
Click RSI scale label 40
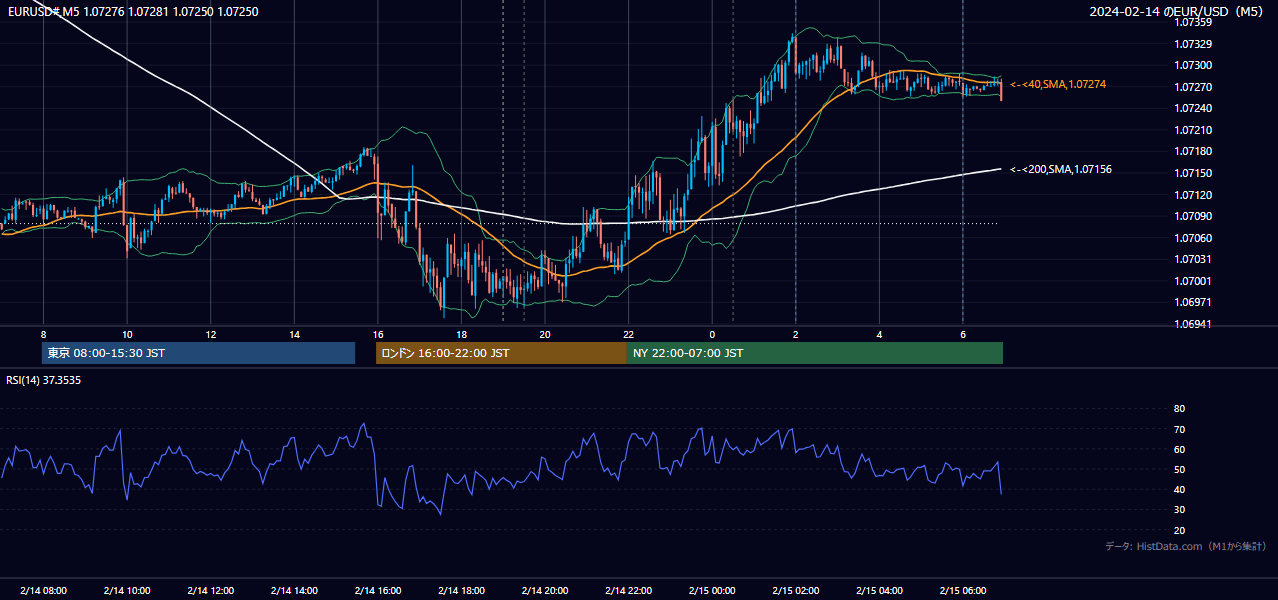pos(1179,489)
